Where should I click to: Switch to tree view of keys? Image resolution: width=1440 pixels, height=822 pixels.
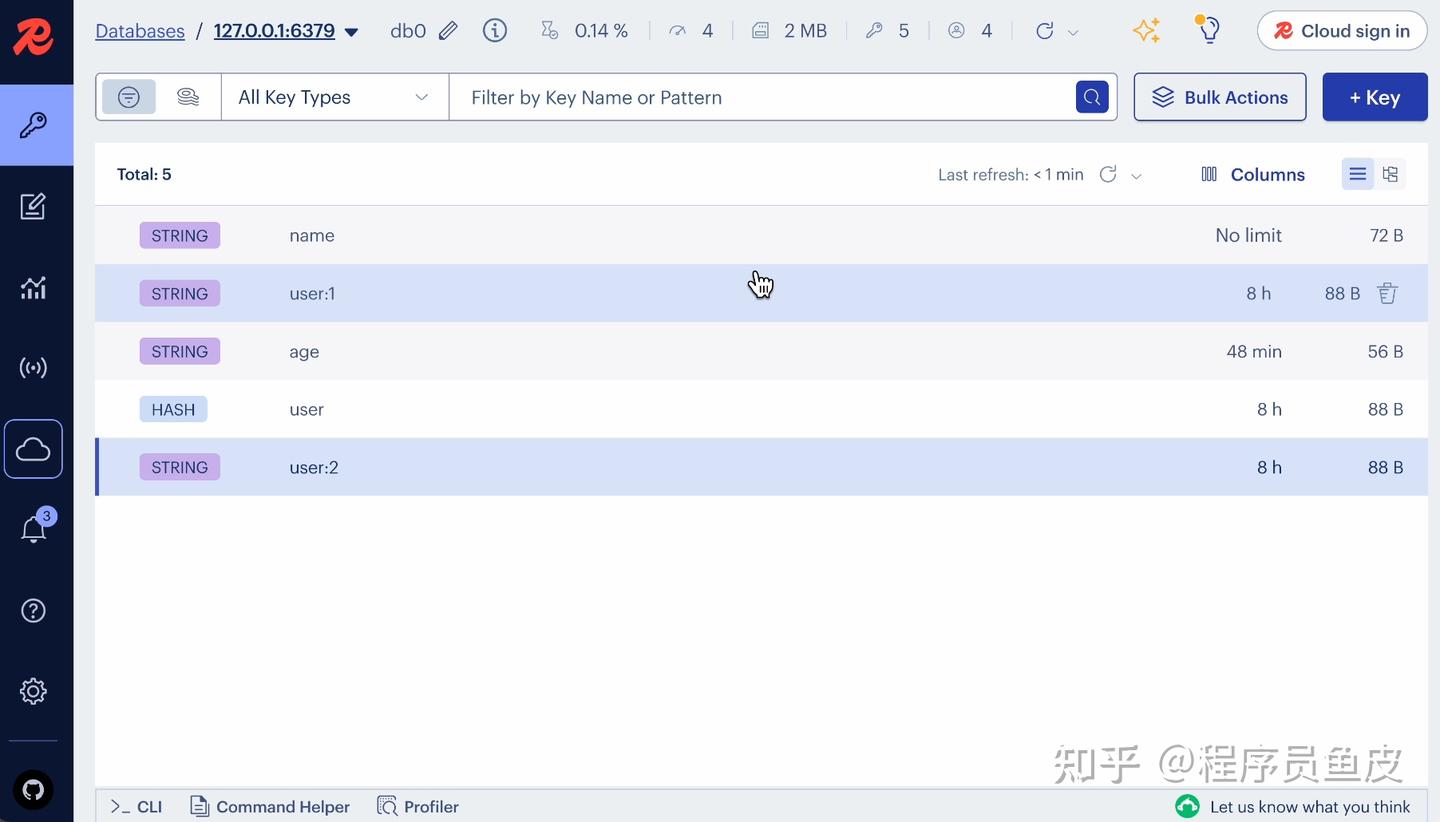1390,174
